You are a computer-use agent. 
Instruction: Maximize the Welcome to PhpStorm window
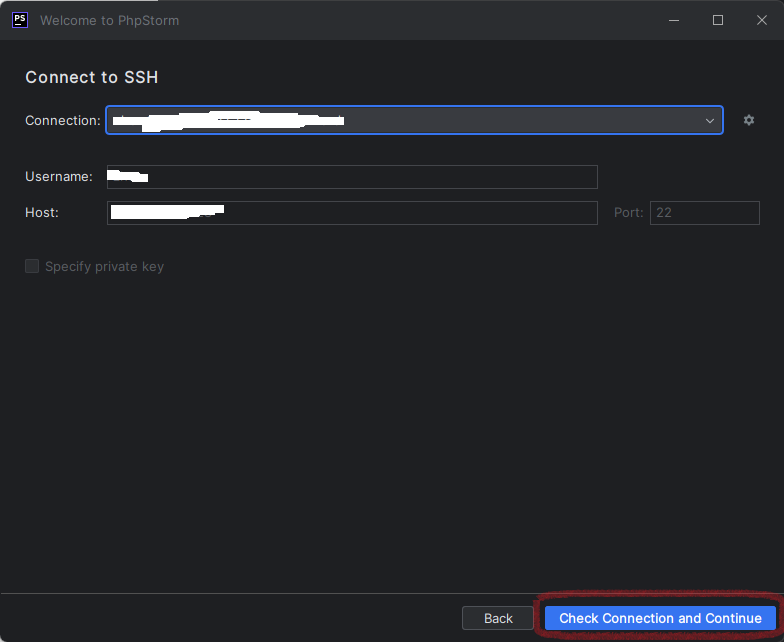coord(718,20)
